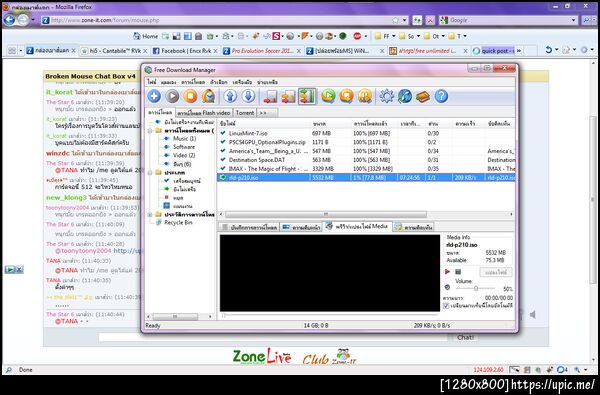This screenshot has width=600, height=395.
Task: Go back with Firefox back arrow button
Action: pyautogui.click(x=10, y=20)
